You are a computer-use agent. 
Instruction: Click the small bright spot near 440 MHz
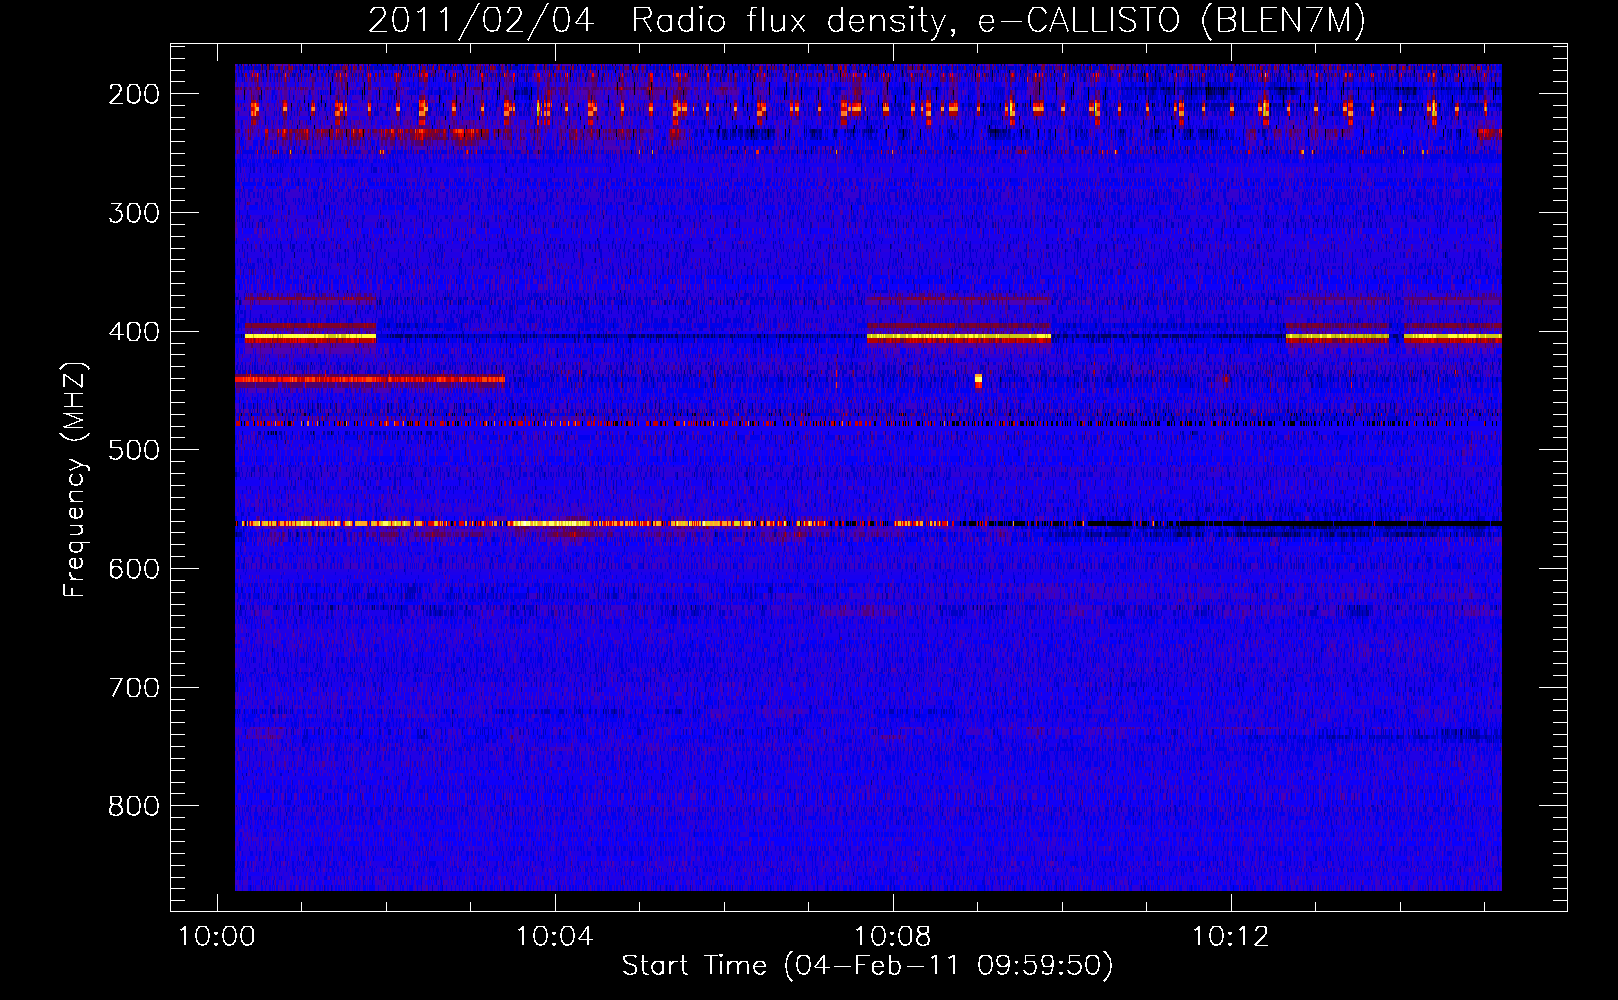(978, 380)
